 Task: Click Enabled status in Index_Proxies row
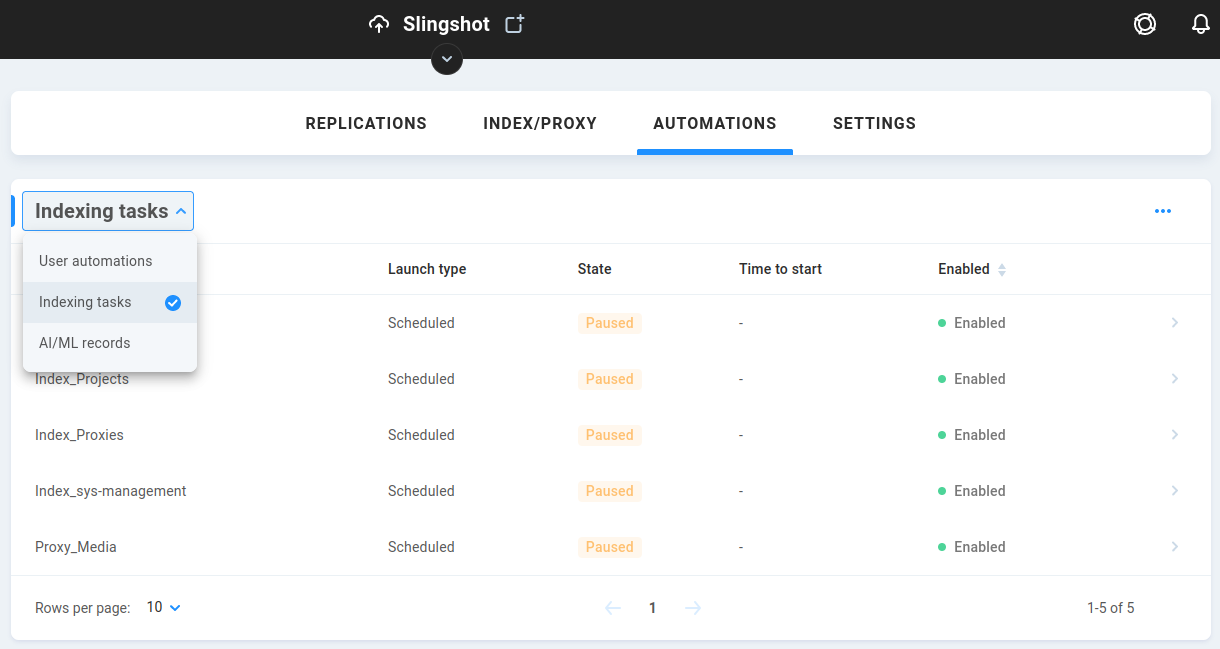click(x=972, y=435)
